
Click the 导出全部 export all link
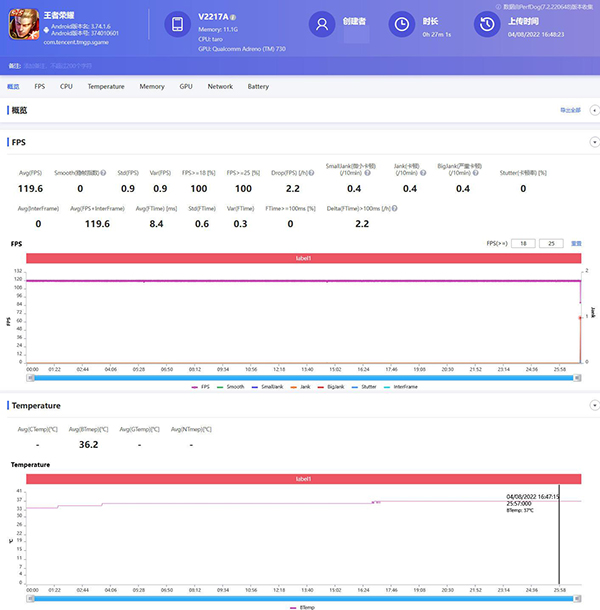click(569, 110)
